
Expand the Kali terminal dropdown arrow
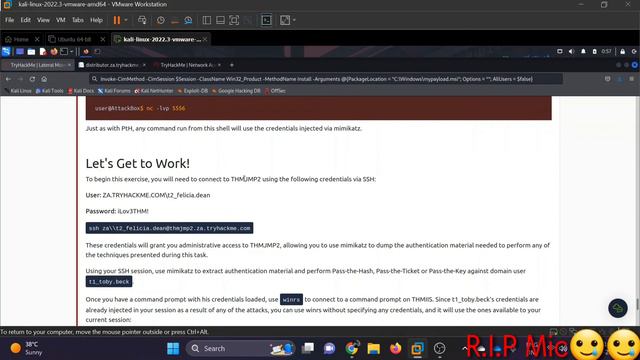point(71,51)
